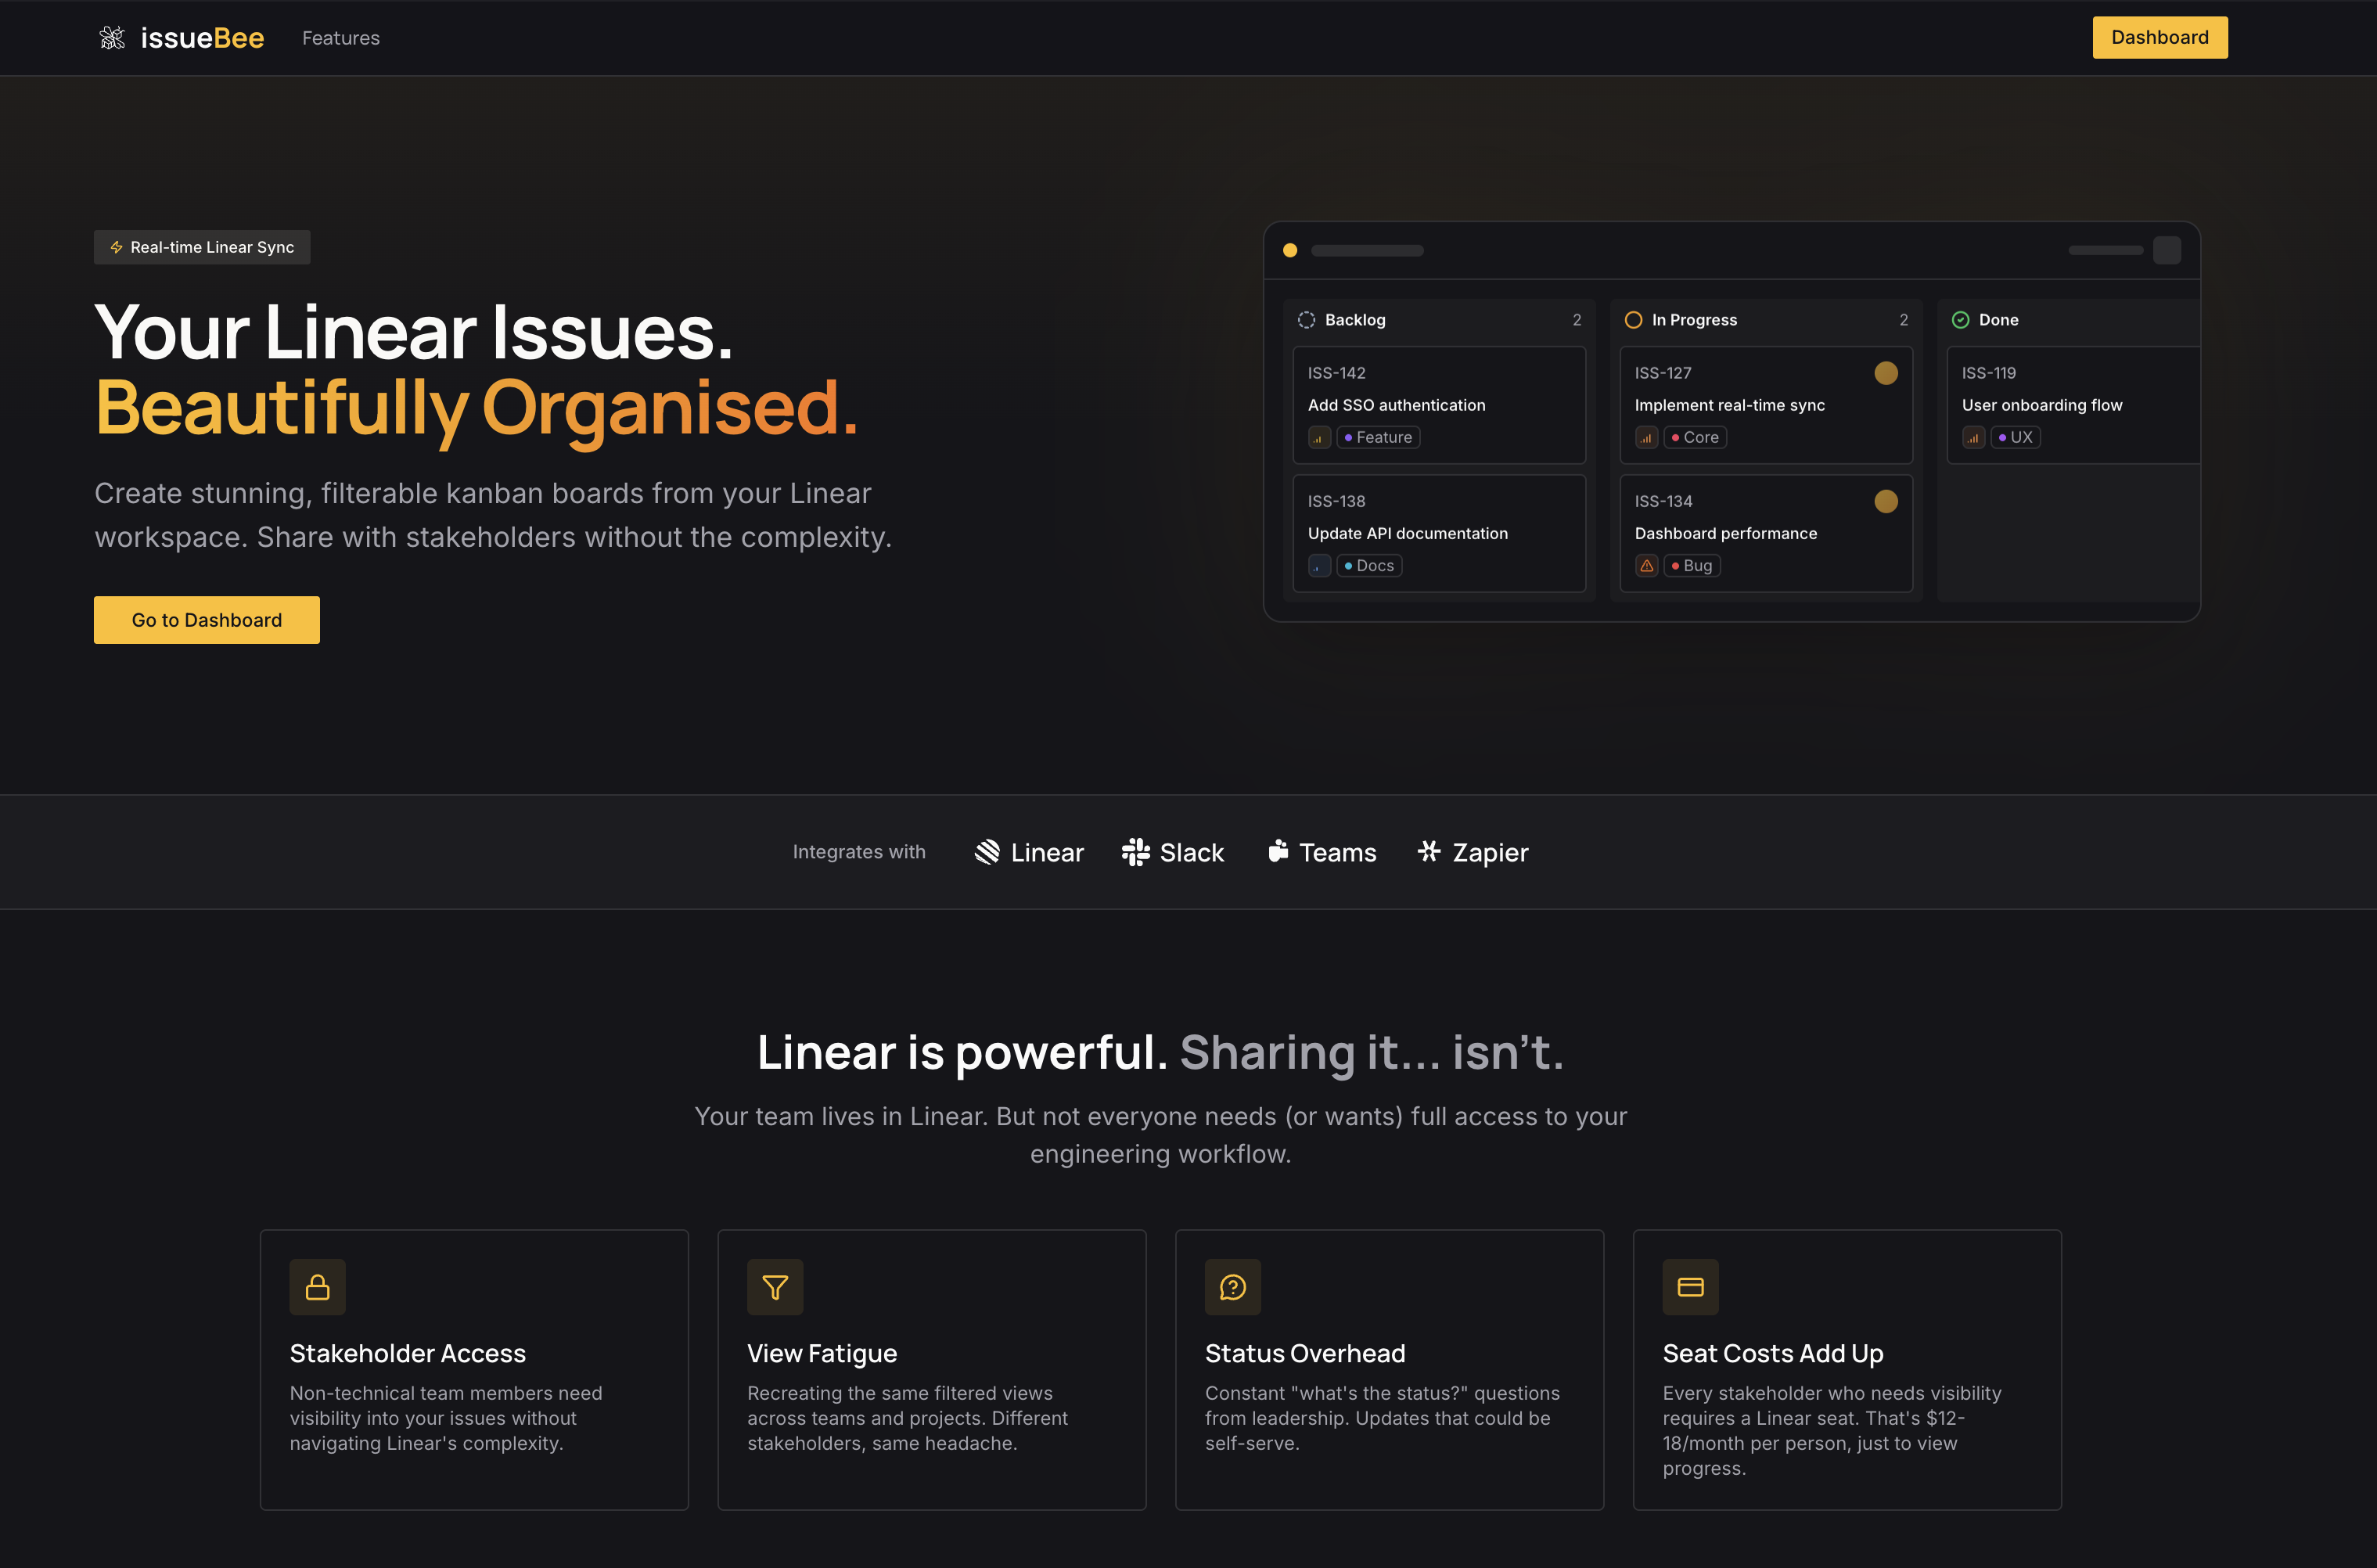Viewport: 2377px width, 1568px height.
Task: Click the lock icon on Stakeholder Access
Action: coord(317,1287)
